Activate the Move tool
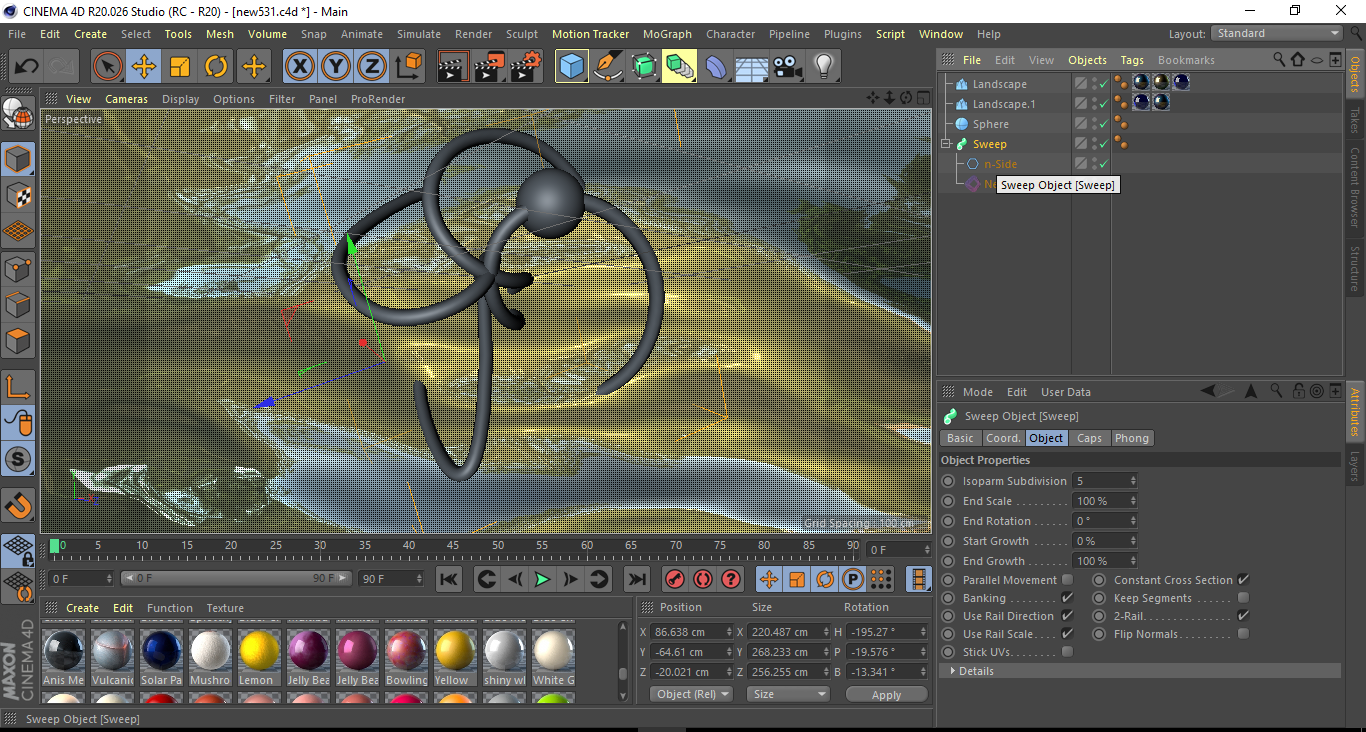 click(144, 67)
